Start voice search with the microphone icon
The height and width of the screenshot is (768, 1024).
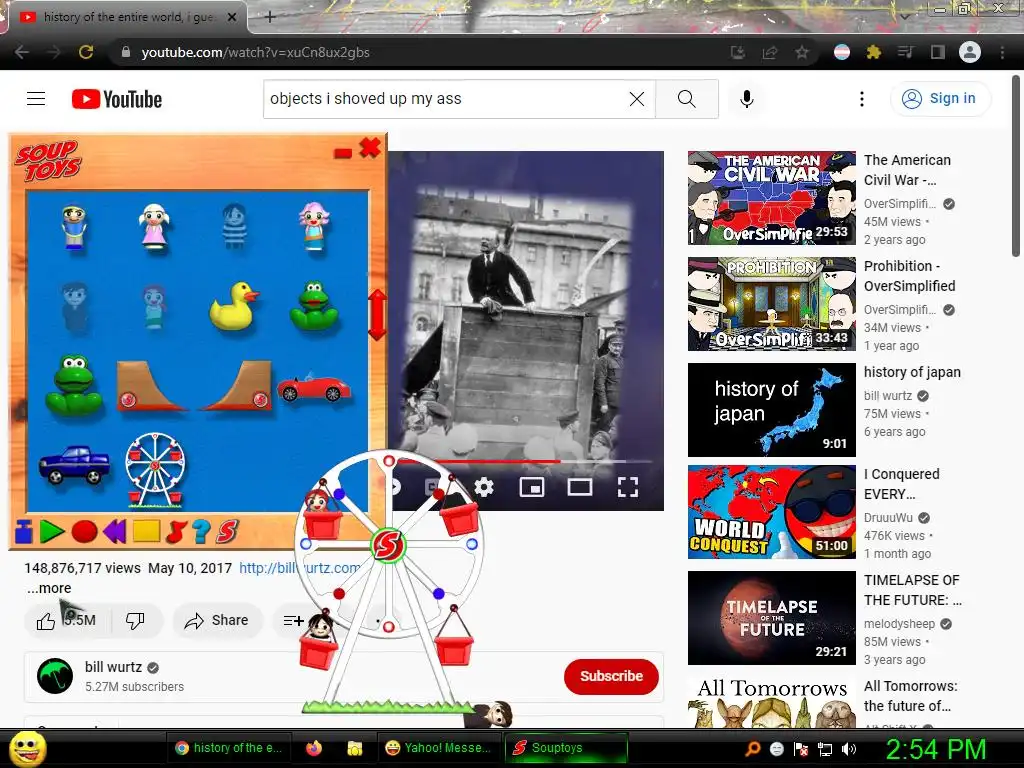[x=747, y=99]
